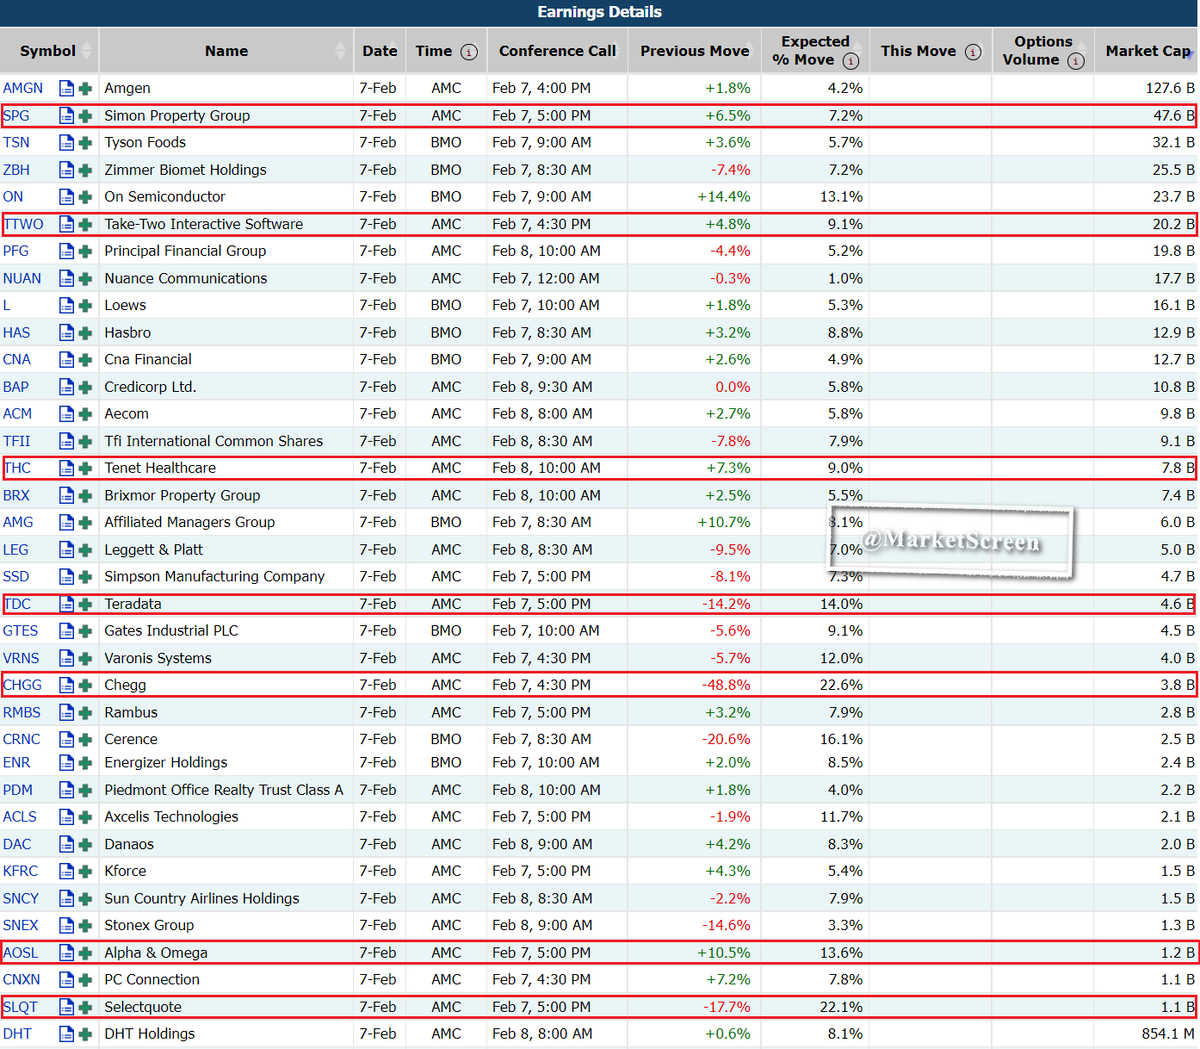Sort by the Market Cap column header
The height and width of the screenshot is (1049, 1200).
pyautogui.click(x=1147, y=51)
